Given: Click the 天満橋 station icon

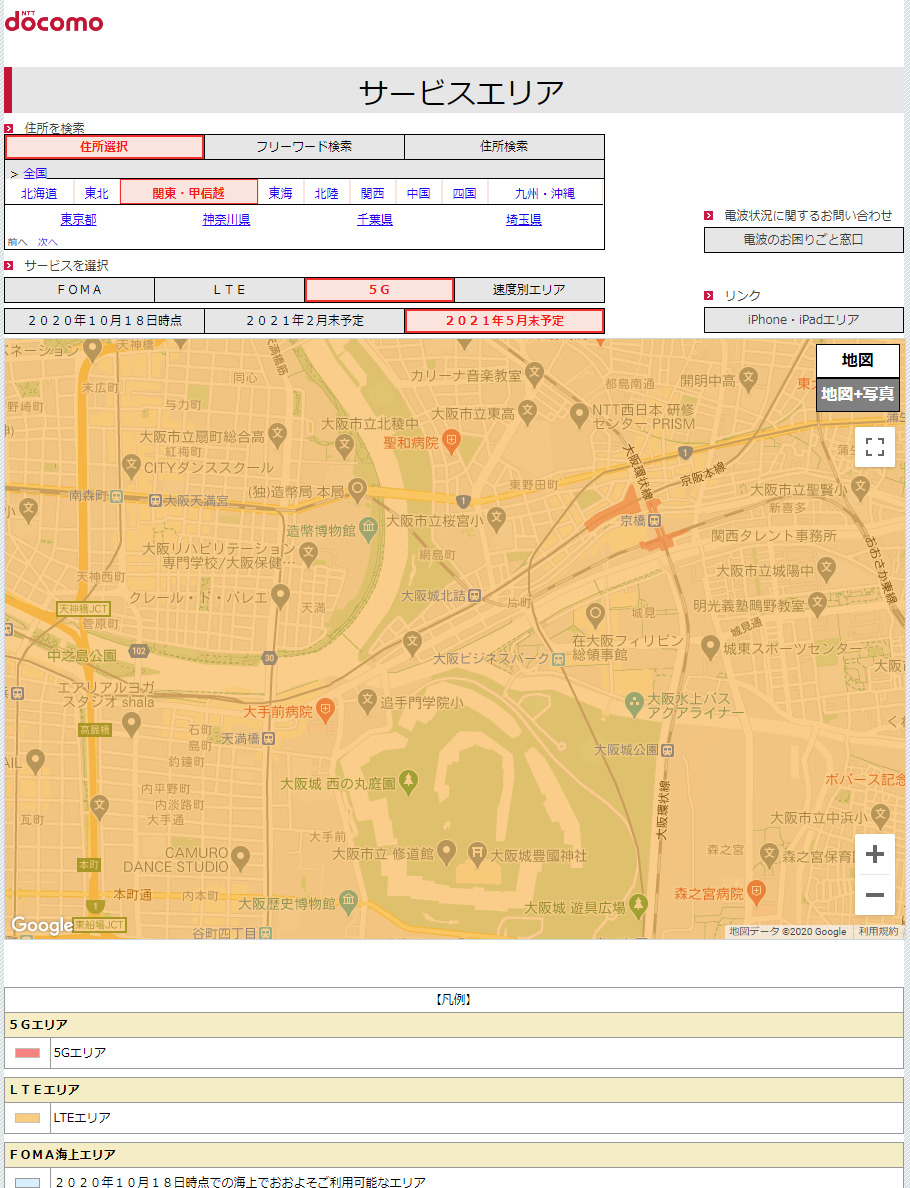Looking at the screenshot, I should pos(268,738).
